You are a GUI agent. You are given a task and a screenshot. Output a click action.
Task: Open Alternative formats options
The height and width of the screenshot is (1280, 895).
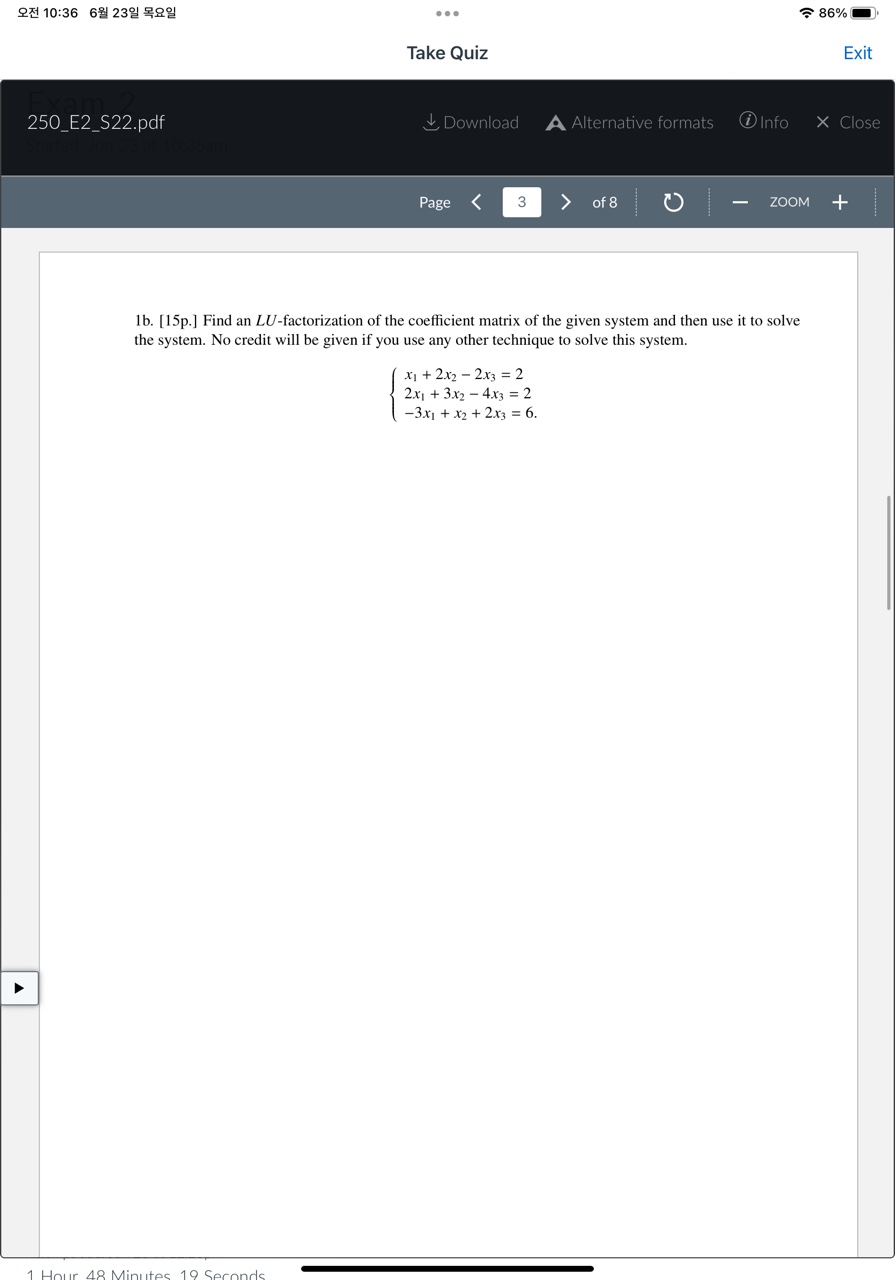coord(630,122)
